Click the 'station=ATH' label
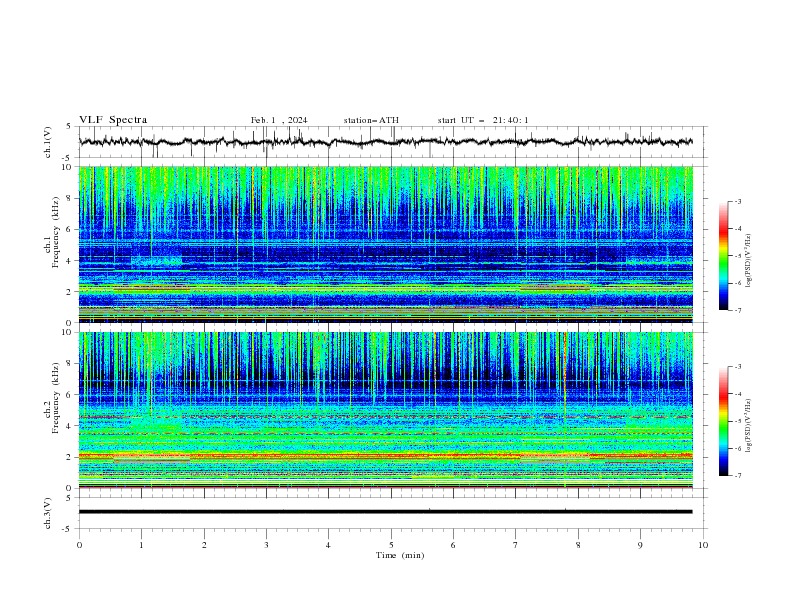The image size is (792, 612). [371, 120]
